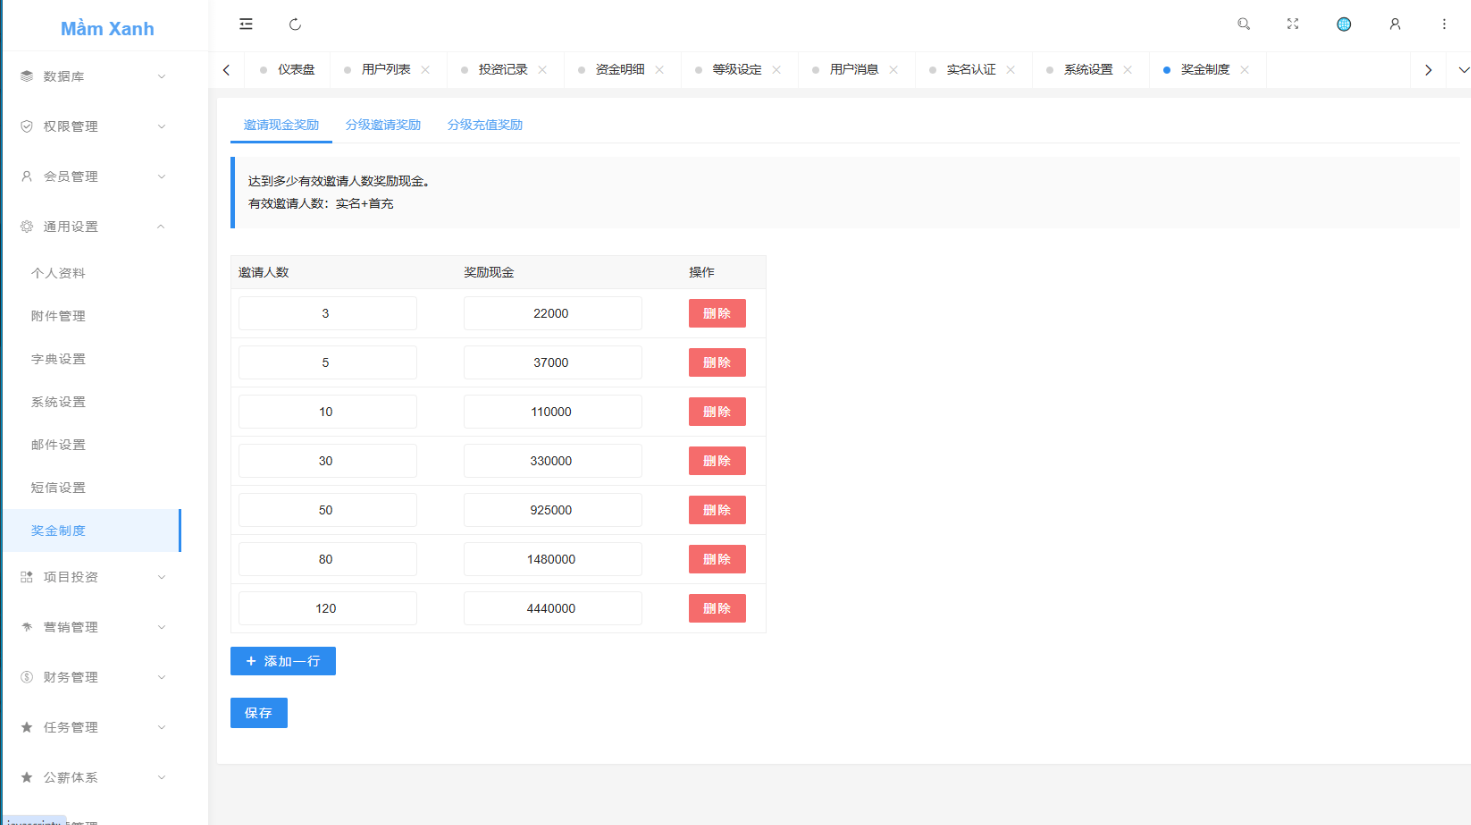Select the 分级邀请奖励 sub-tab
Screen dimensions: 1471x825
[383, 125]
